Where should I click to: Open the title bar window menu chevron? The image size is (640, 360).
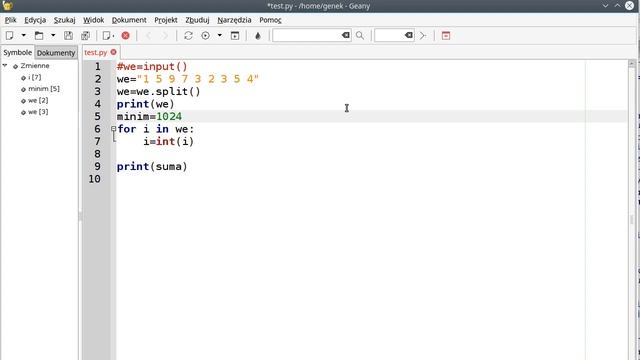605,6
